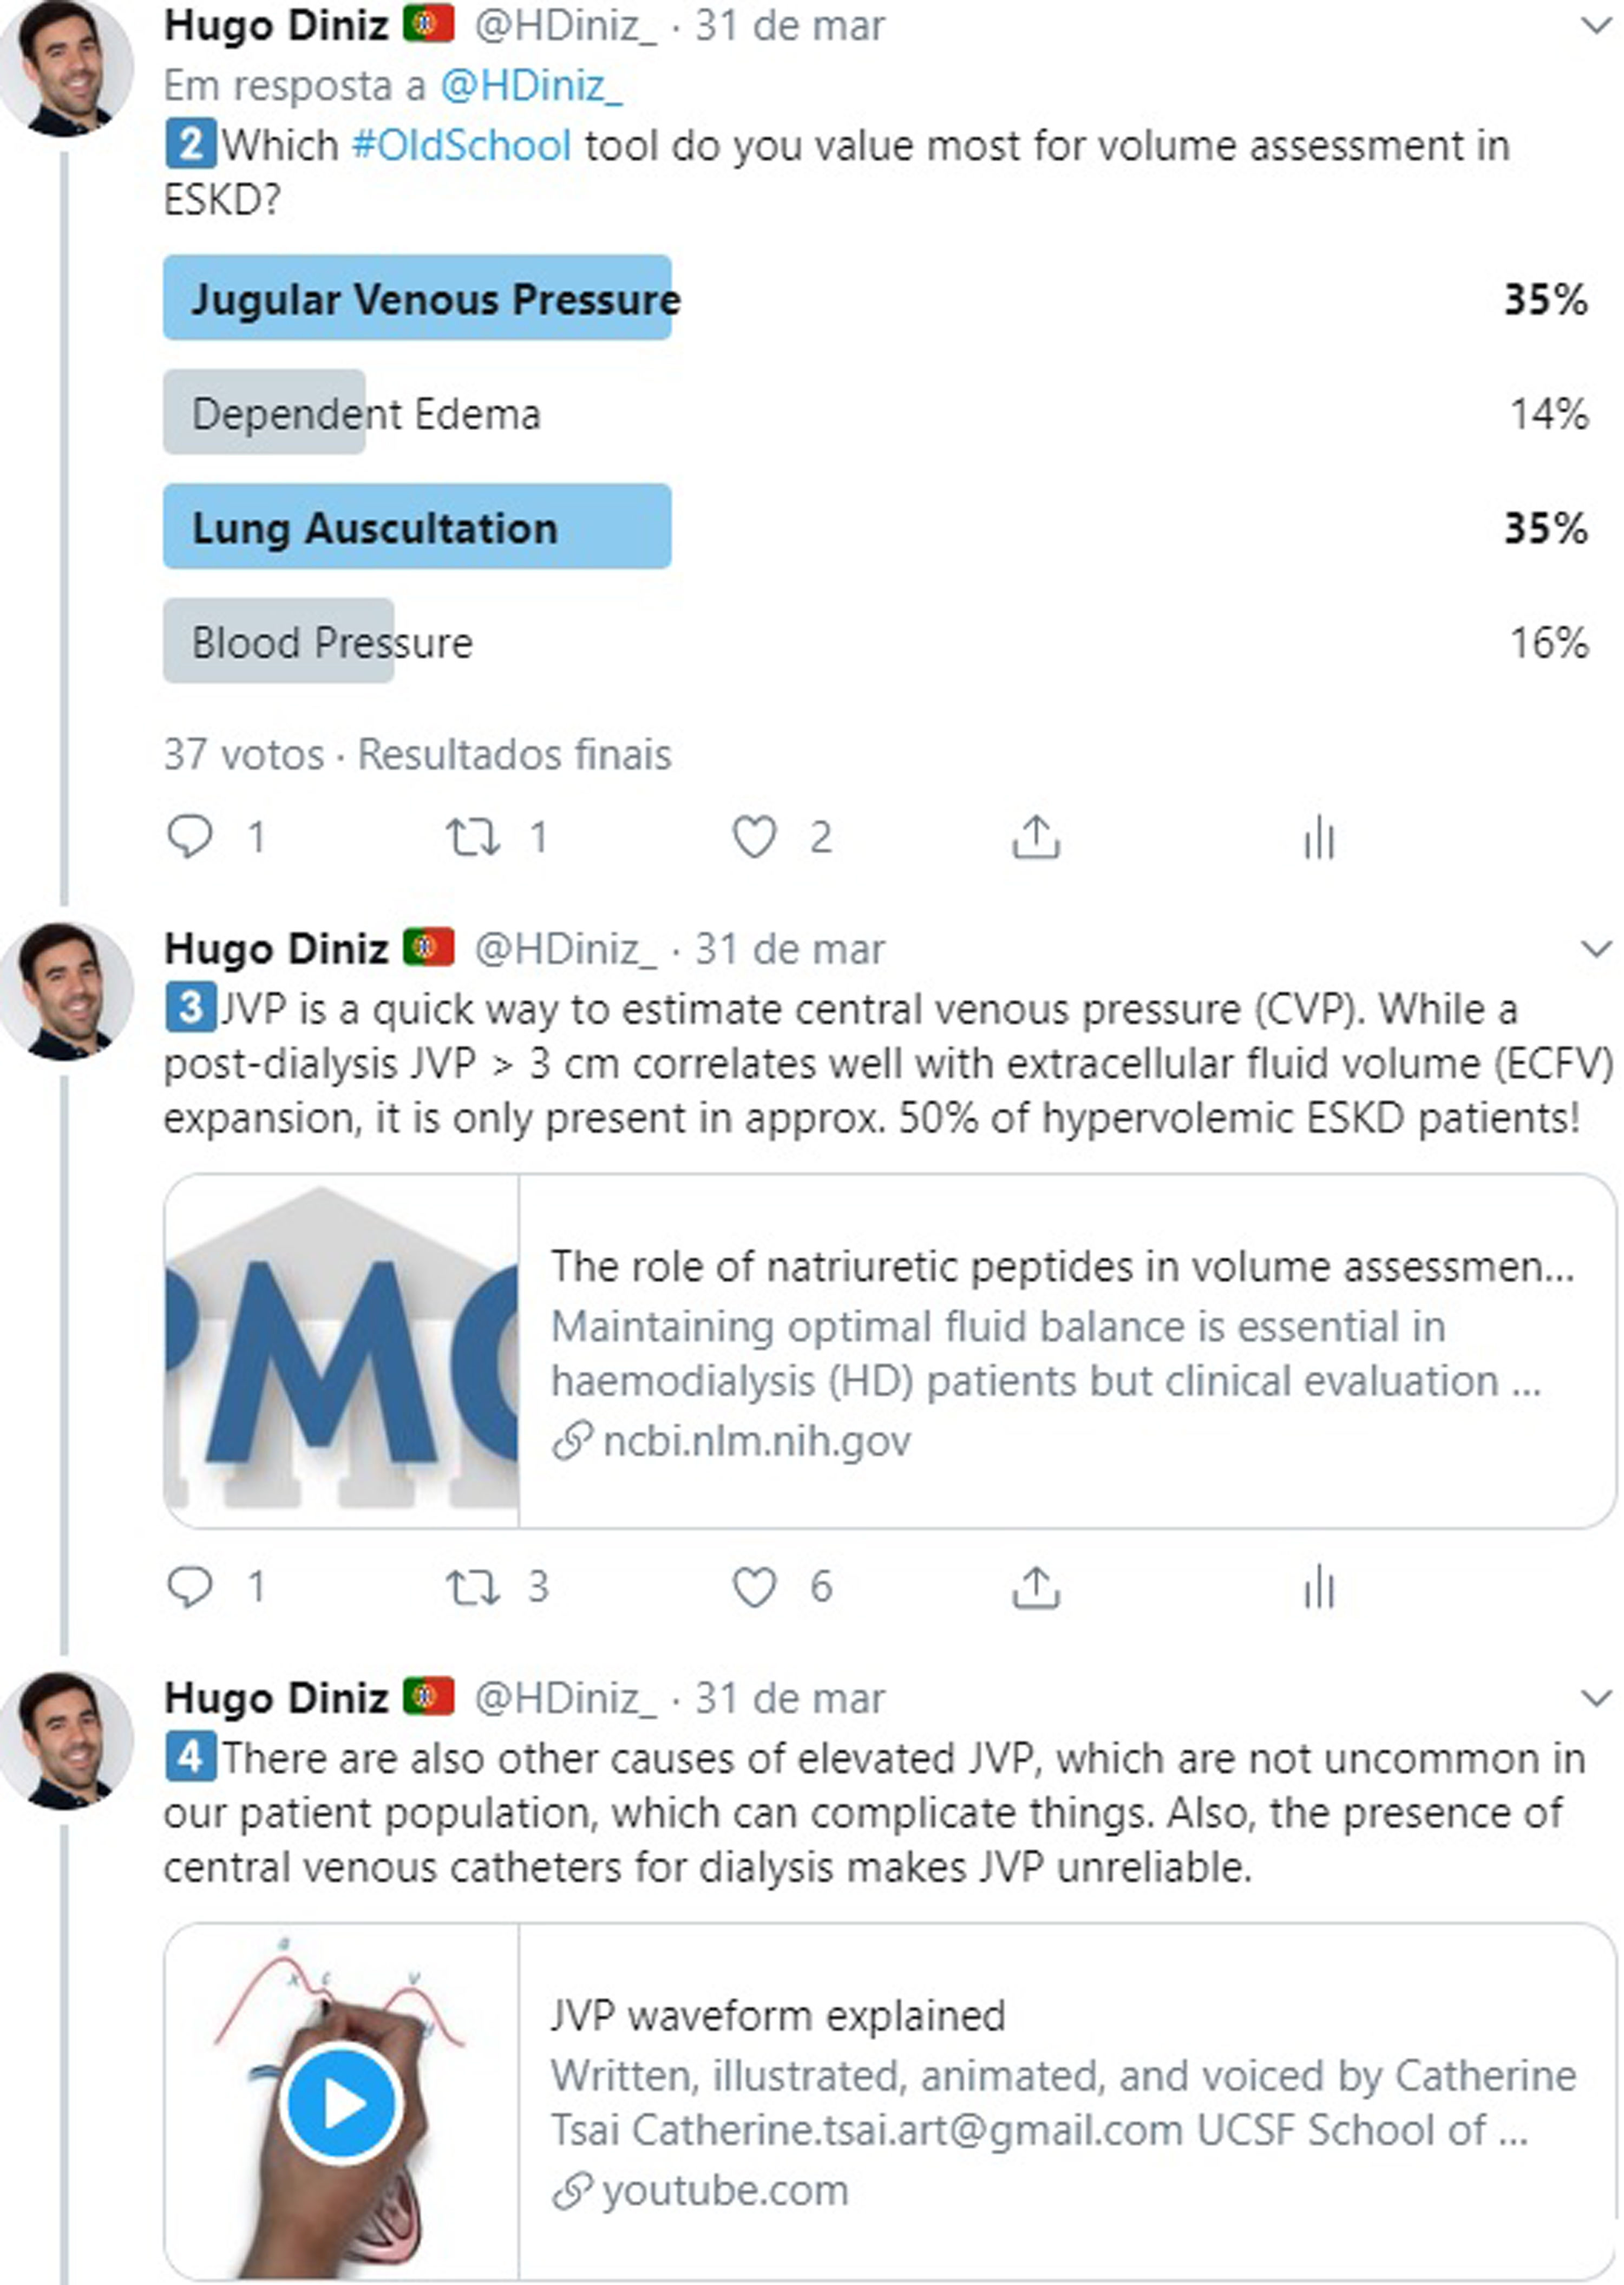Screen dimensions: 1624x2285
Task: Retweet the volume assessment poll tweet
Action: (x=472, y=837)
